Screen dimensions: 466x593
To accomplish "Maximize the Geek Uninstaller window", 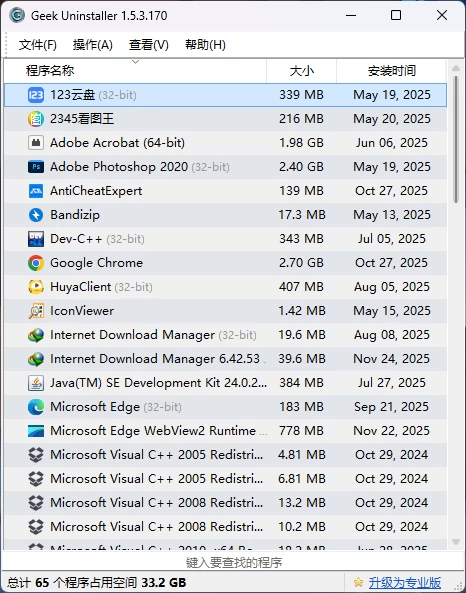I will tap(396, 16).
